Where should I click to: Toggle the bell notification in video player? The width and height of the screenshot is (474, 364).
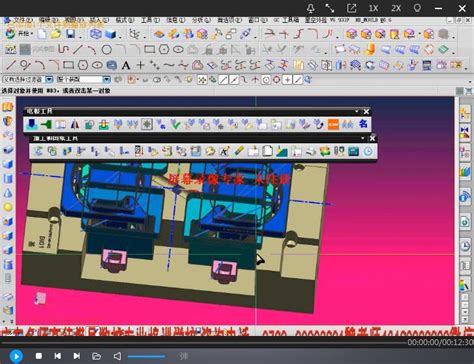(x=310, y=8)
